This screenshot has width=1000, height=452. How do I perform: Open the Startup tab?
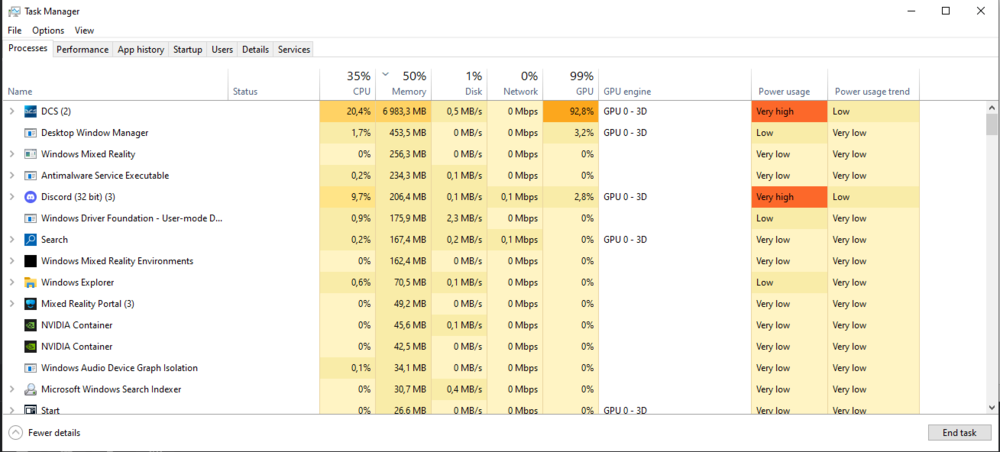click(187, 49)
